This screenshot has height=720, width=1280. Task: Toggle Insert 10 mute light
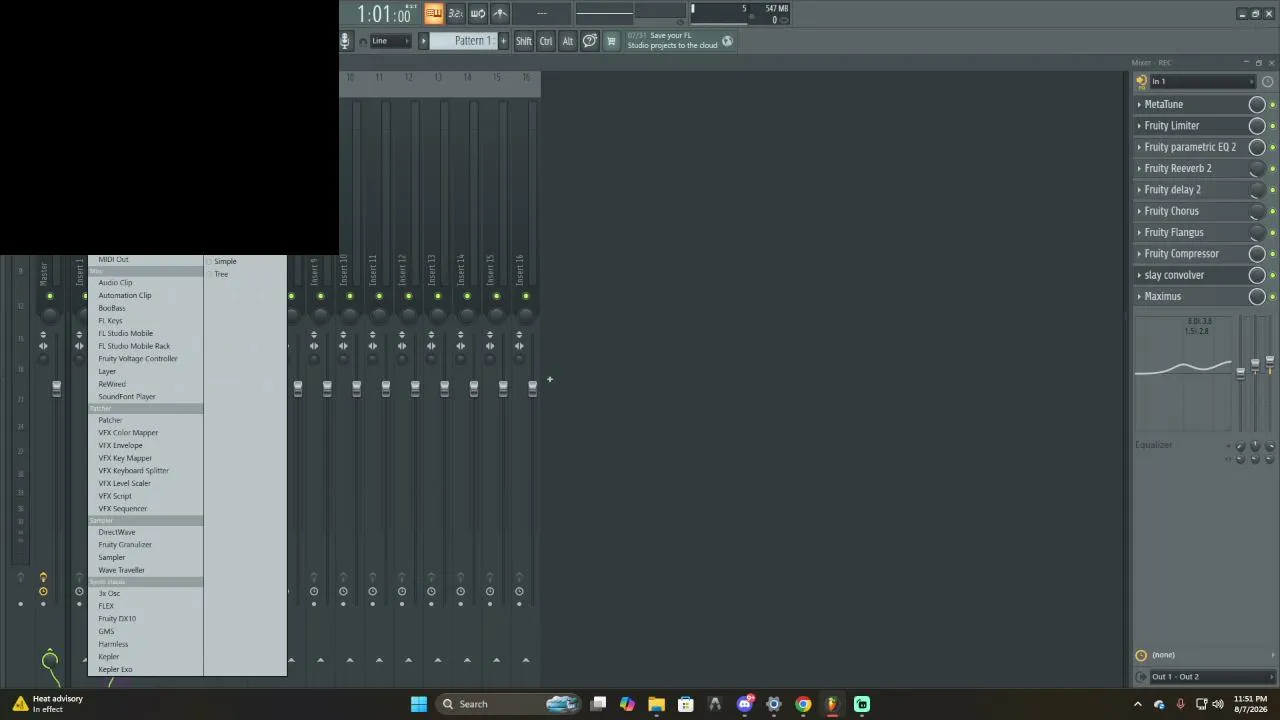pos(349,296)
